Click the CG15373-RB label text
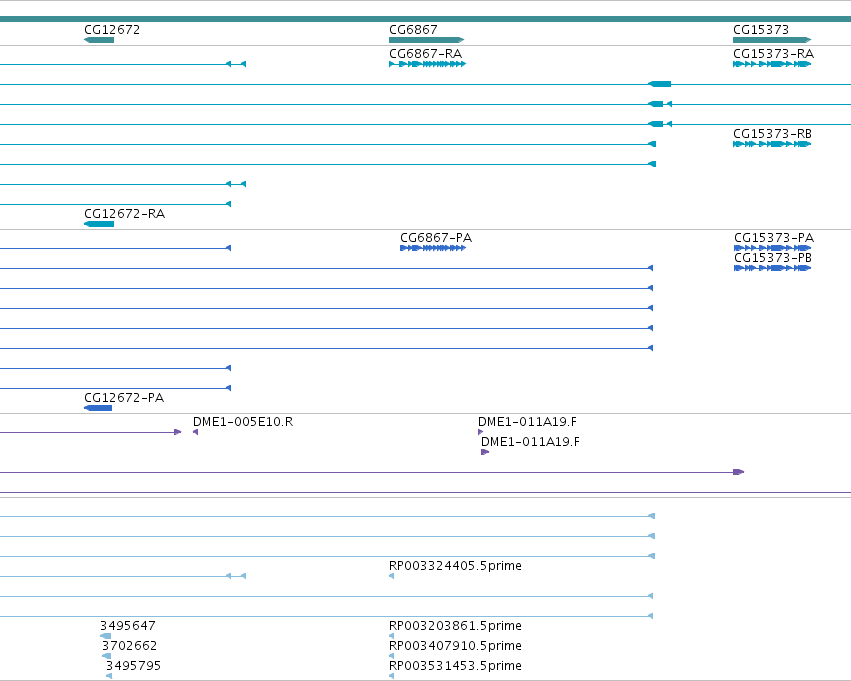This screenshot has width=851, height=681. click(x=772, y=133)
